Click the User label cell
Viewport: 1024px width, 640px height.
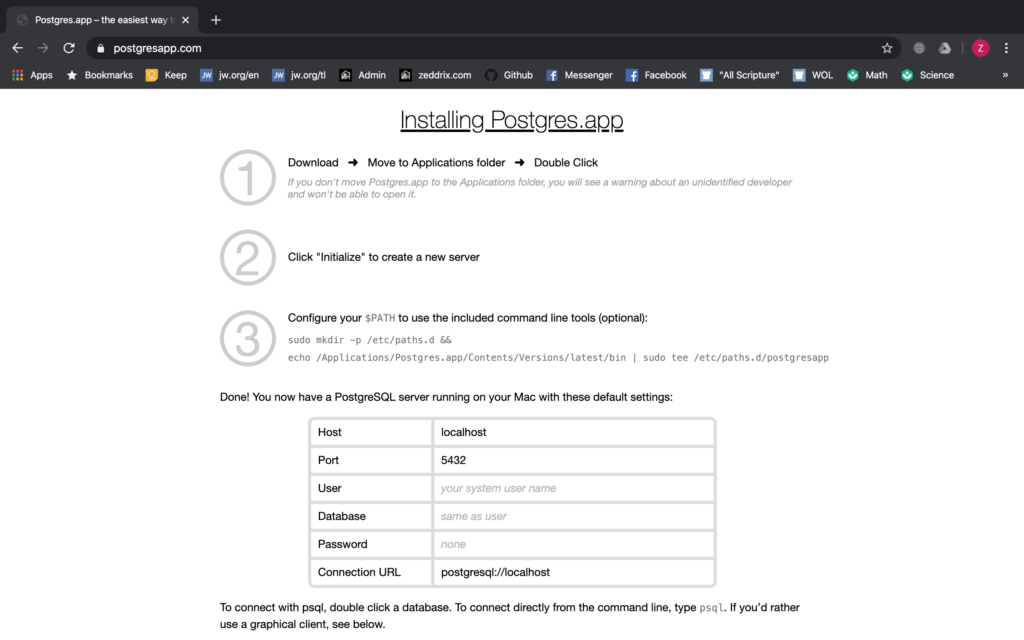coord(370,488)
